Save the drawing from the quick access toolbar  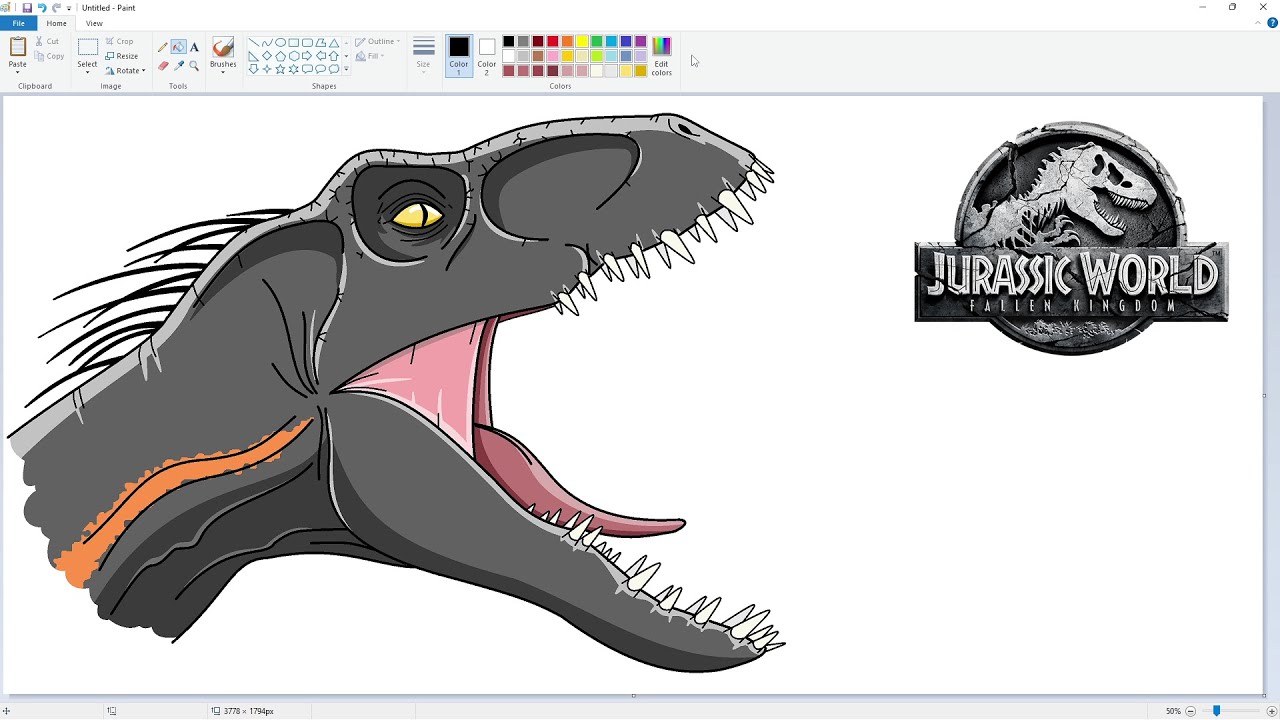point(27,8)
